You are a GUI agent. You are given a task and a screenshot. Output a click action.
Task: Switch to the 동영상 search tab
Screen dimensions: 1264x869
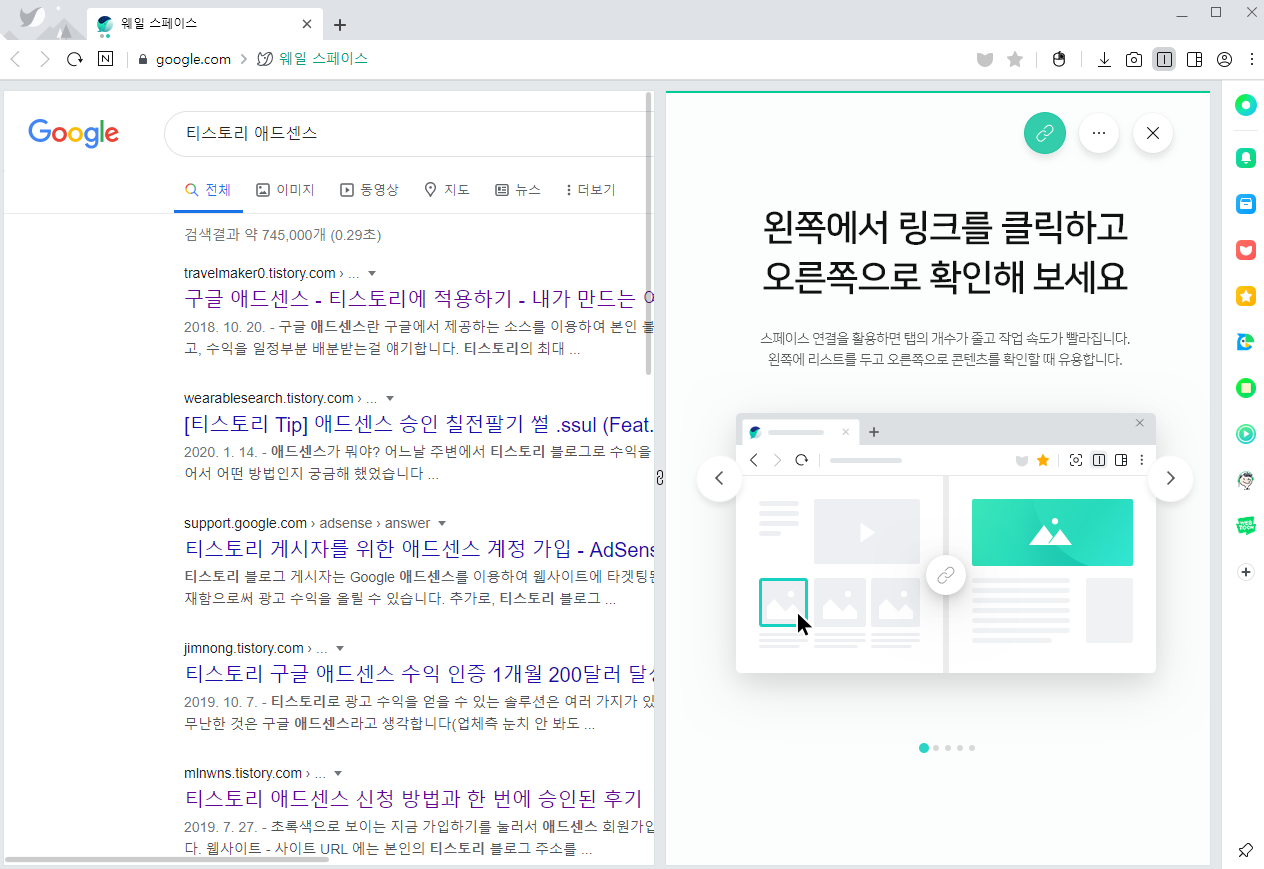(369, 190)
